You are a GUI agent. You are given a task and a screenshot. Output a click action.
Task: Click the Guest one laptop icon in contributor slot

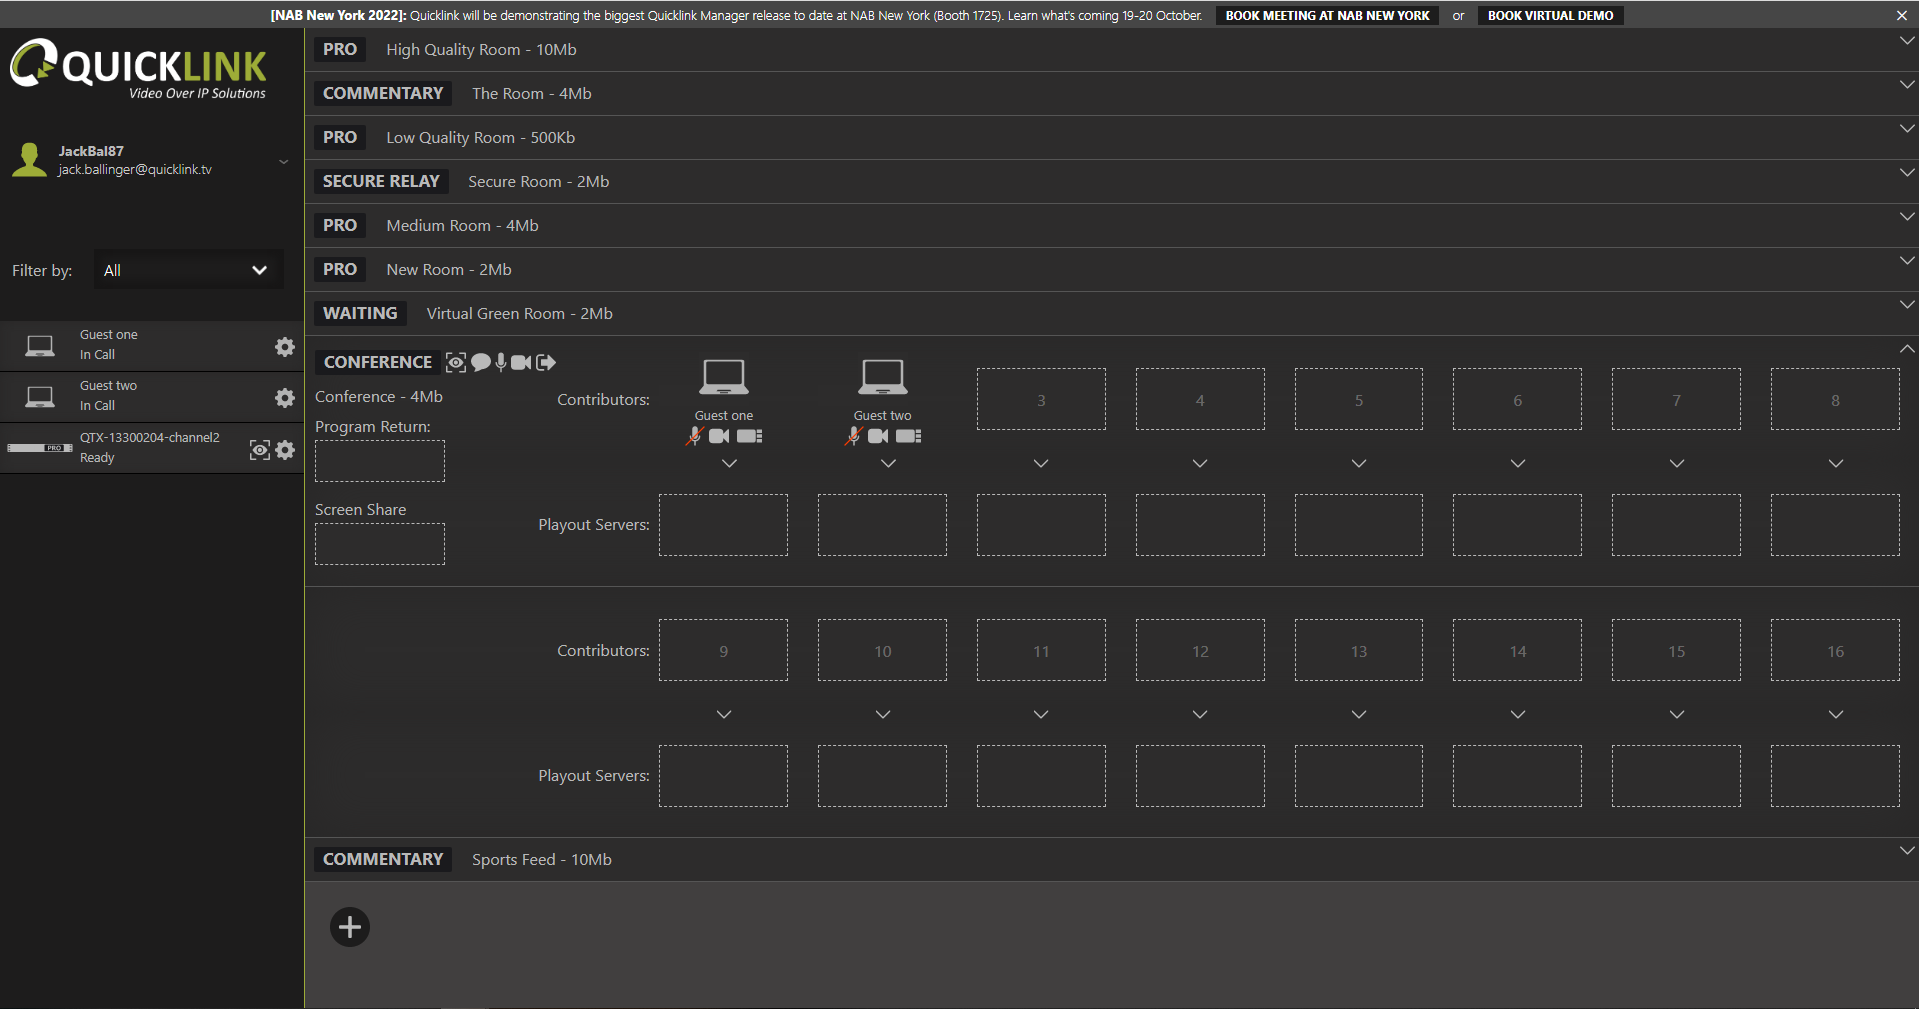[724, 377]
